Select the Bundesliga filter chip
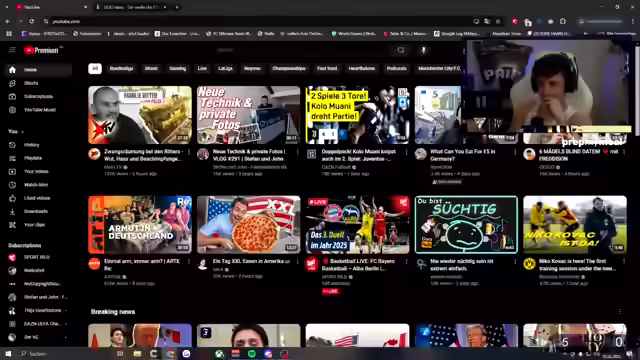The height and width of the screenshot is (360, 640). (121, 69)
